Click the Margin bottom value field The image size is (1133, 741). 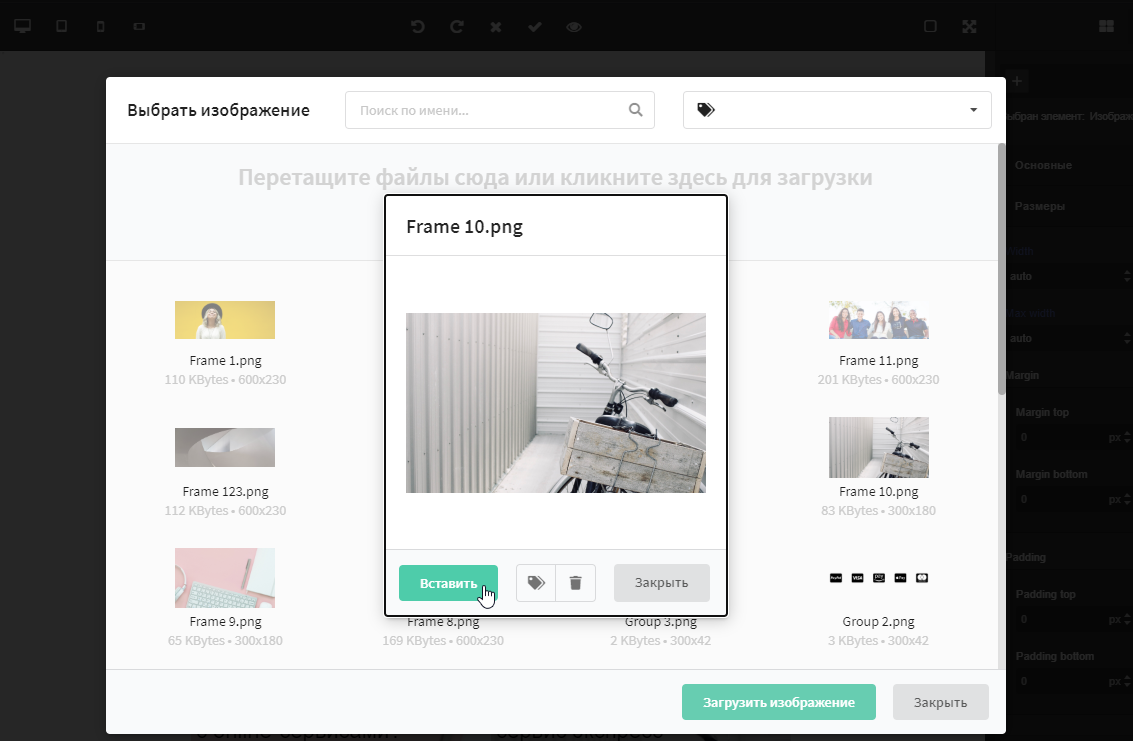point(1060,500)
